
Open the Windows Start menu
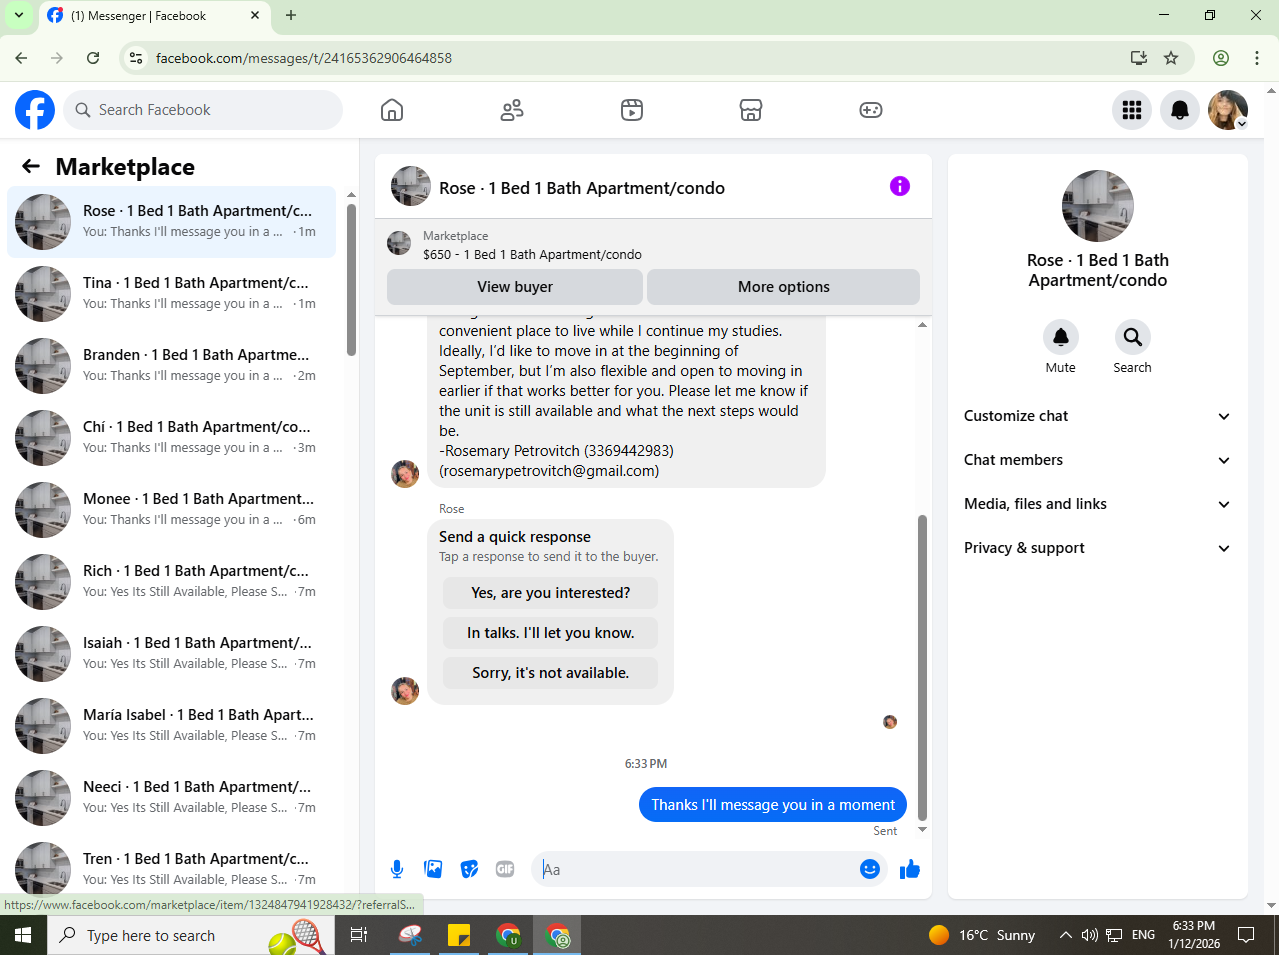pos(23,935)
